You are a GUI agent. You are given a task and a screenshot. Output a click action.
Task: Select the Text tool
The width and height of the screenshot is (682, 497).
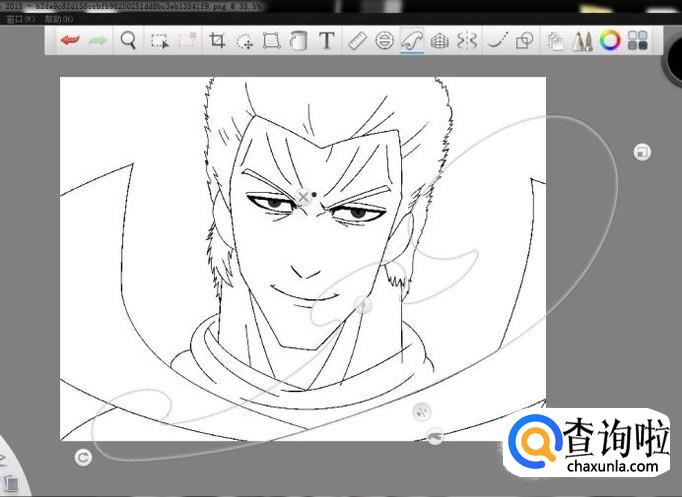coord(326,41)
